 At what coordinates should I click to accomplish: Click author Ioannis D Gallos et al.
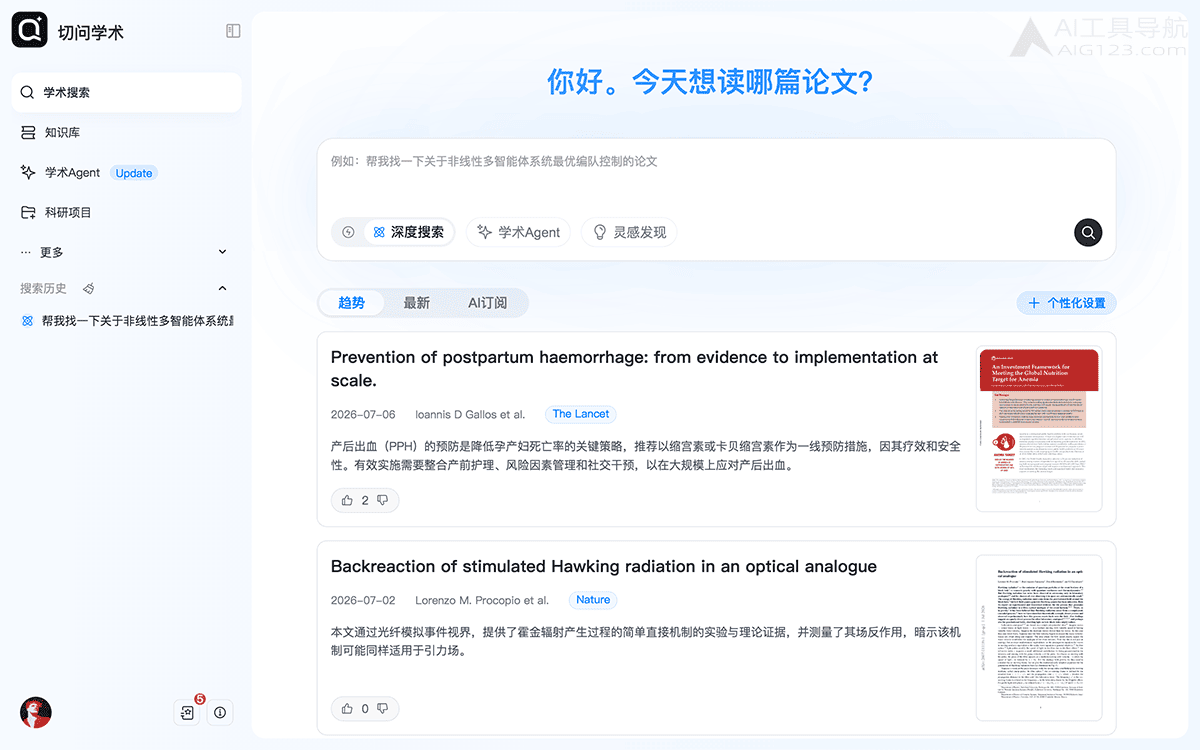[x=470, y=414]
